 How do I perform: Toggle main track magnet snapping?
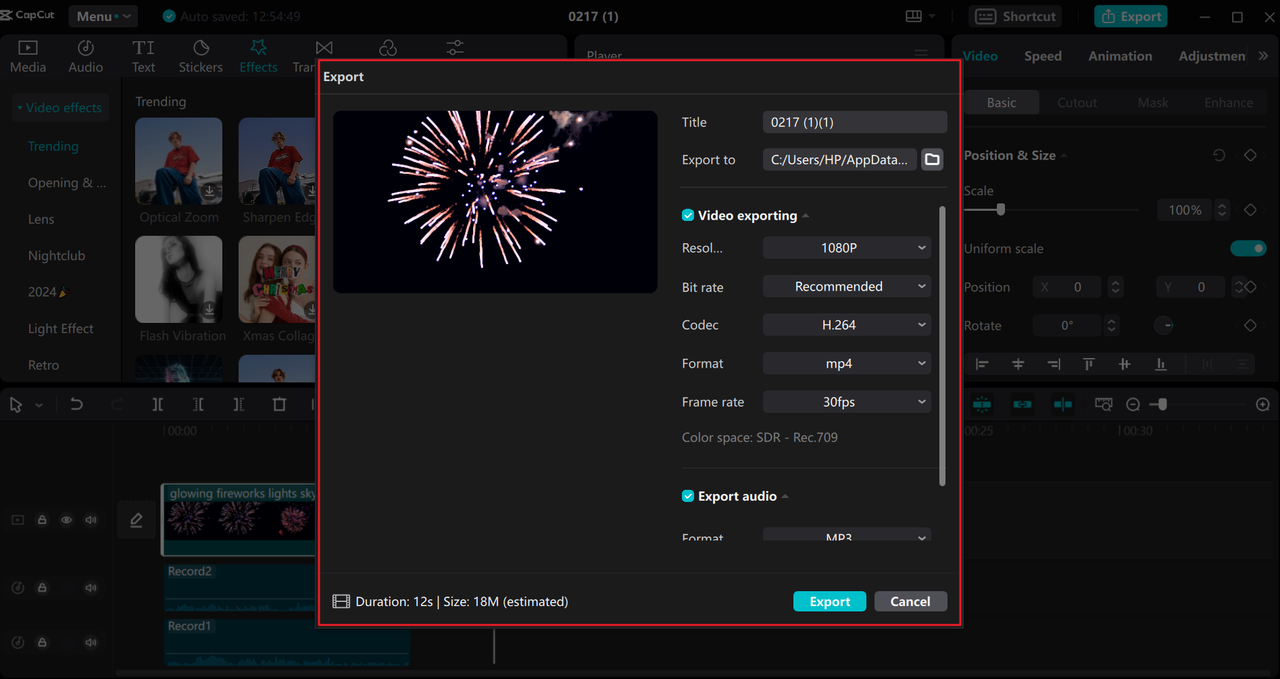pyautogui.click(x=982, y=404)
